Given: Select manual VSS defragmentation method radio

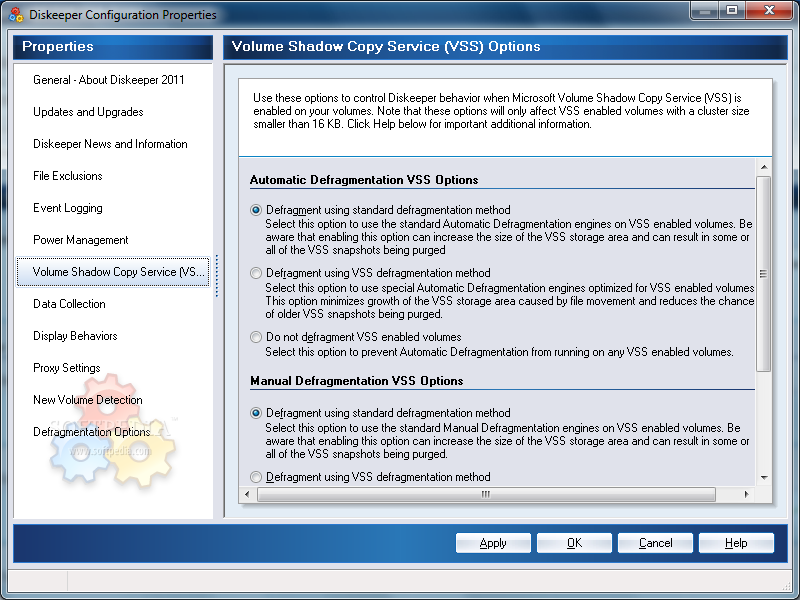Looking at the screenshot, I should (256, 477).
